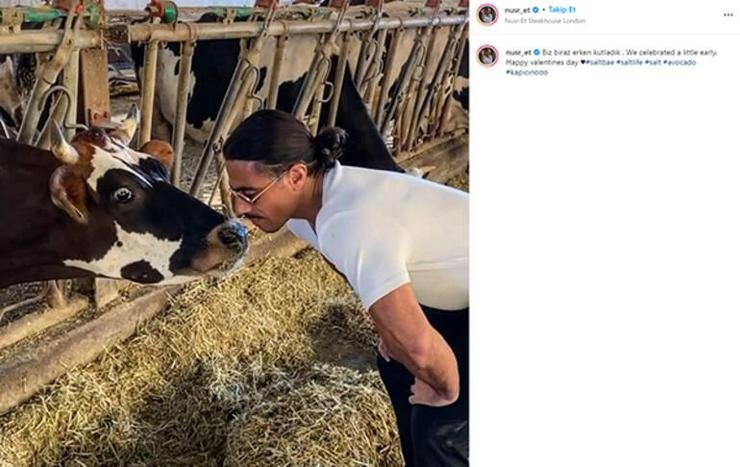Click the verified badge beside header username

536,10
